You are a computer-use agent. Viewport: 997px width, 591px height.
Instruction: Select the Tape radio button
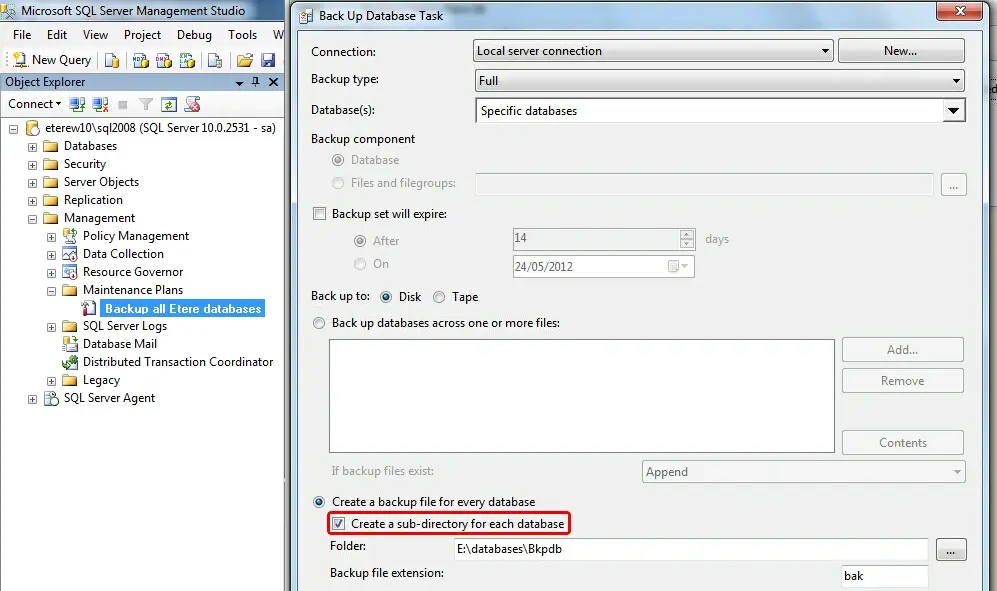[x=439, y=297]
